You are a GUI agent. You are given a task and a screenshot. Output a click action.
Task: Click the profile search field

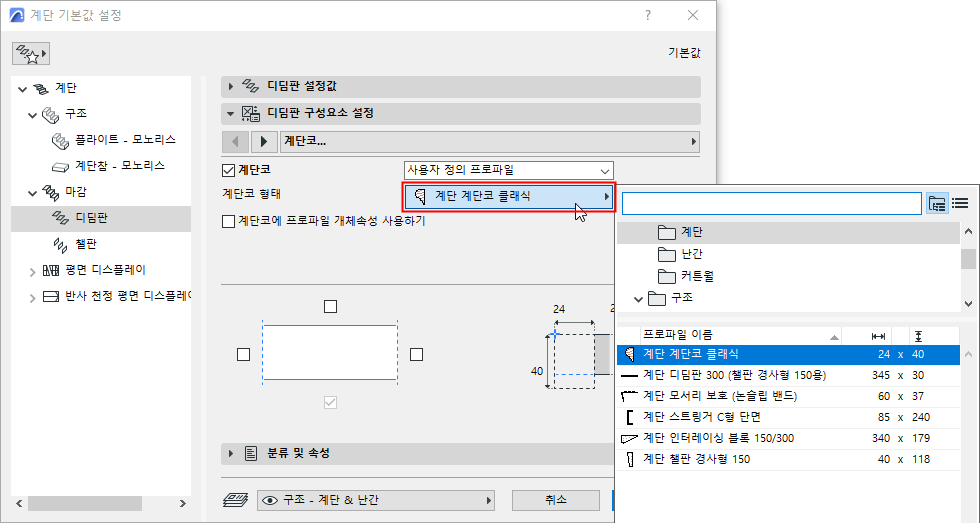[771, 204]
